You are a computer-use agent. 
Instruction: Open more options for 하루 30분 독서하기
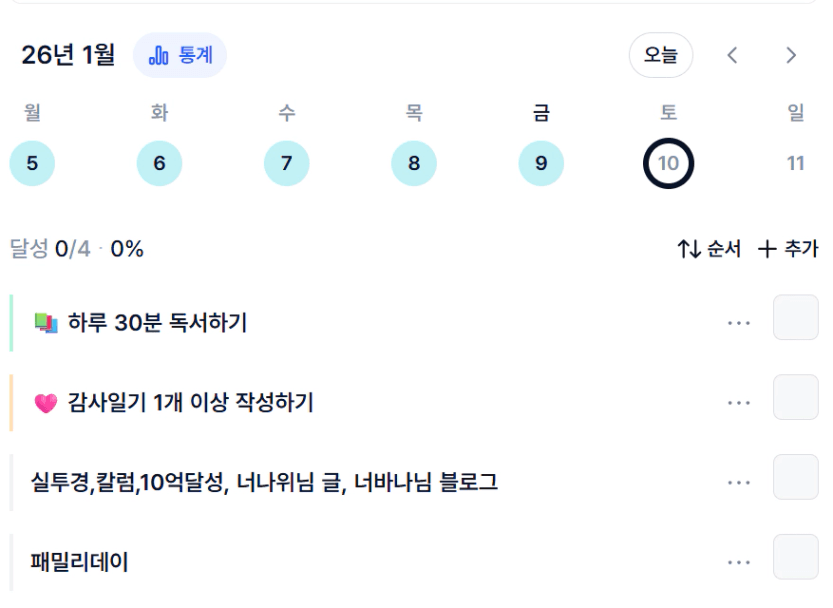[739, 323]
